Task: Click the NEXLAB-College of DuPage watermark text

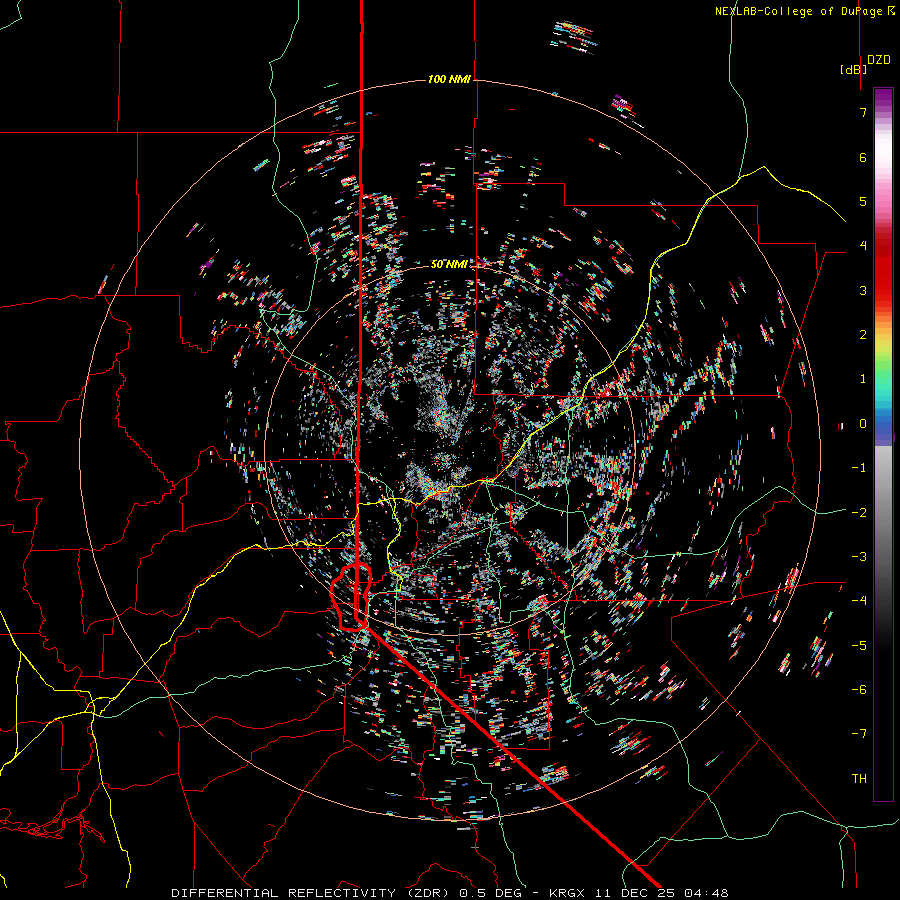Action: tap(804, 11)
